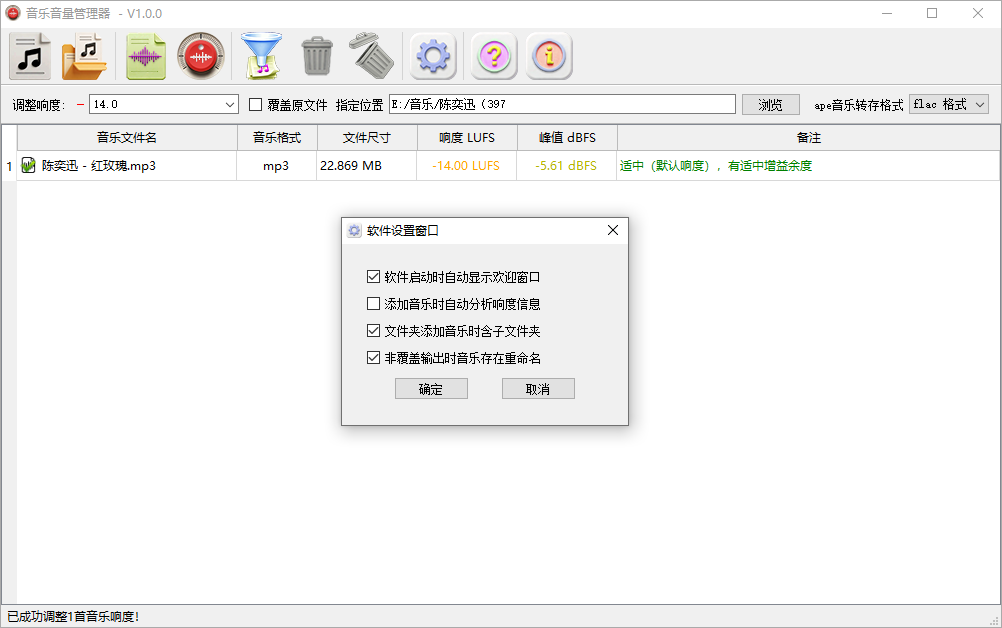Sort by the 响度 LUFS column header
The image size is (1002, 628).
466,137
